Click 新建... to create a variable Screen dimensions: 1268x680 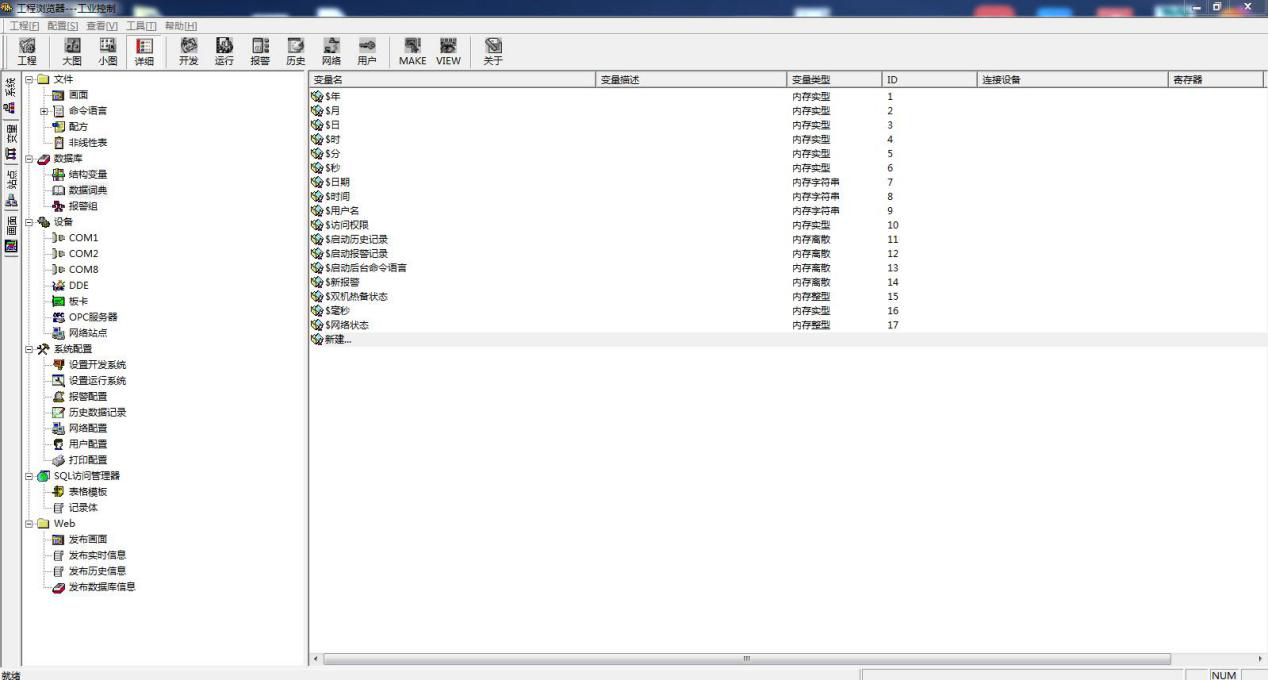(338, 340)
